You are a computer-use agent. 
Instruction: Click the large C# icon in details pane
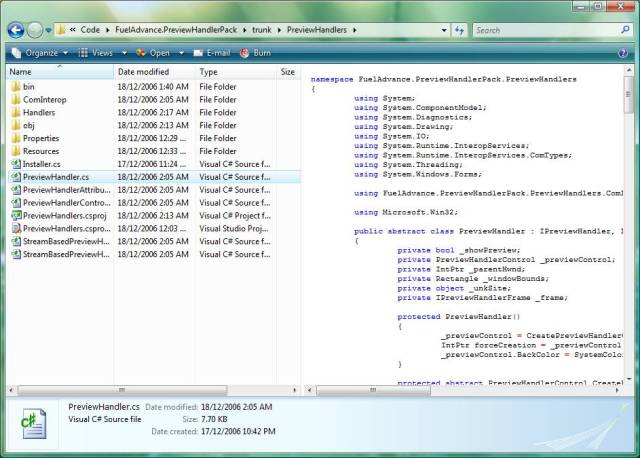click(x=35, y=424)
